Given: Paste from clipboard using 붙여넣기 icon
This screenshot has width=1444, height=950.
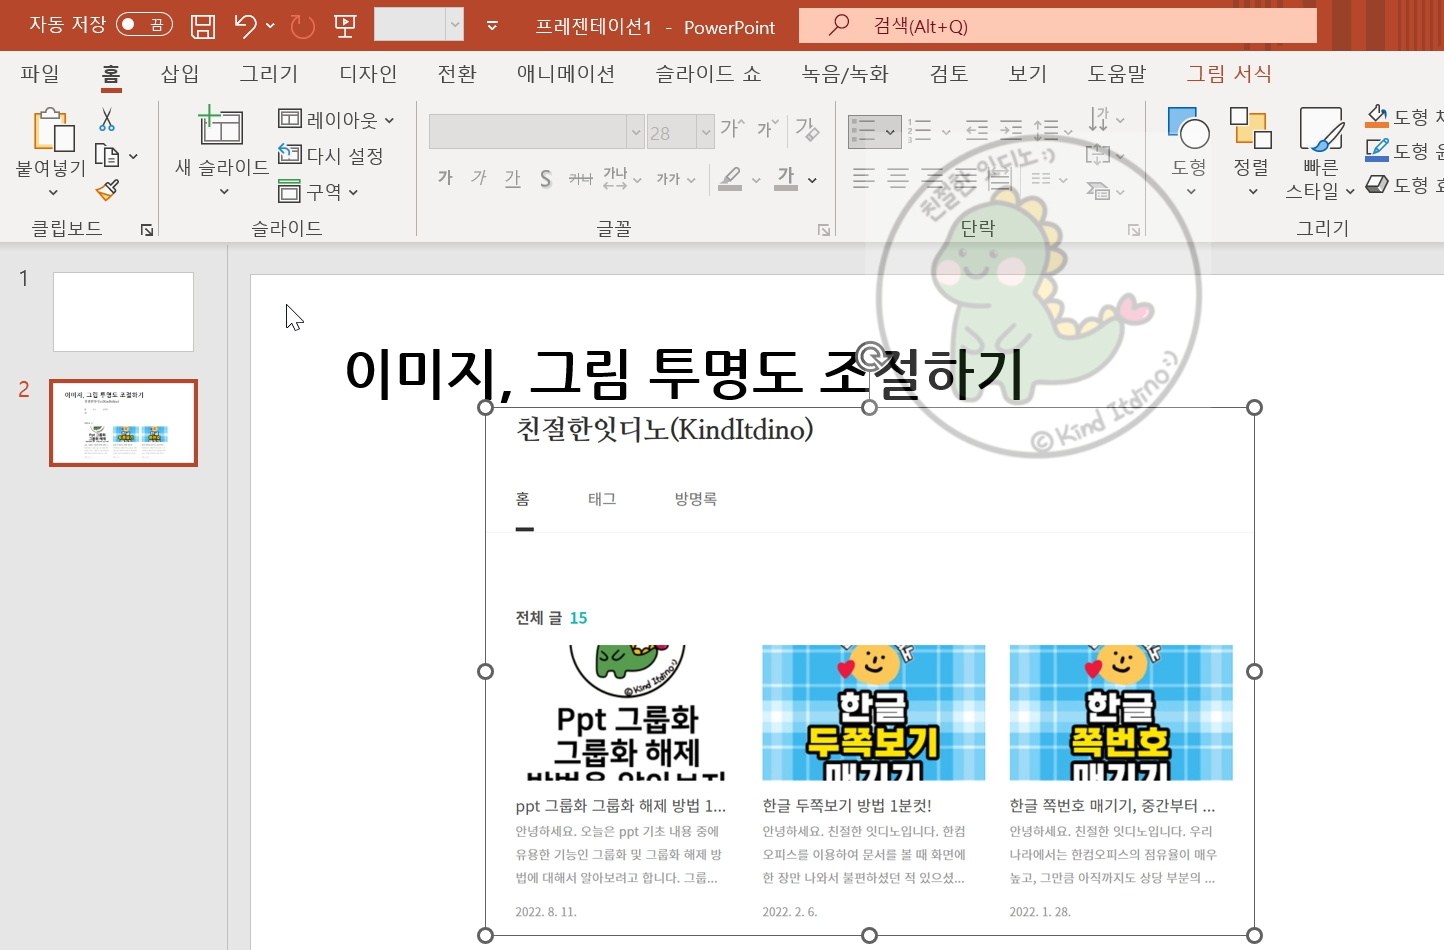Looking at the screenshot, I should click(53, 130).
